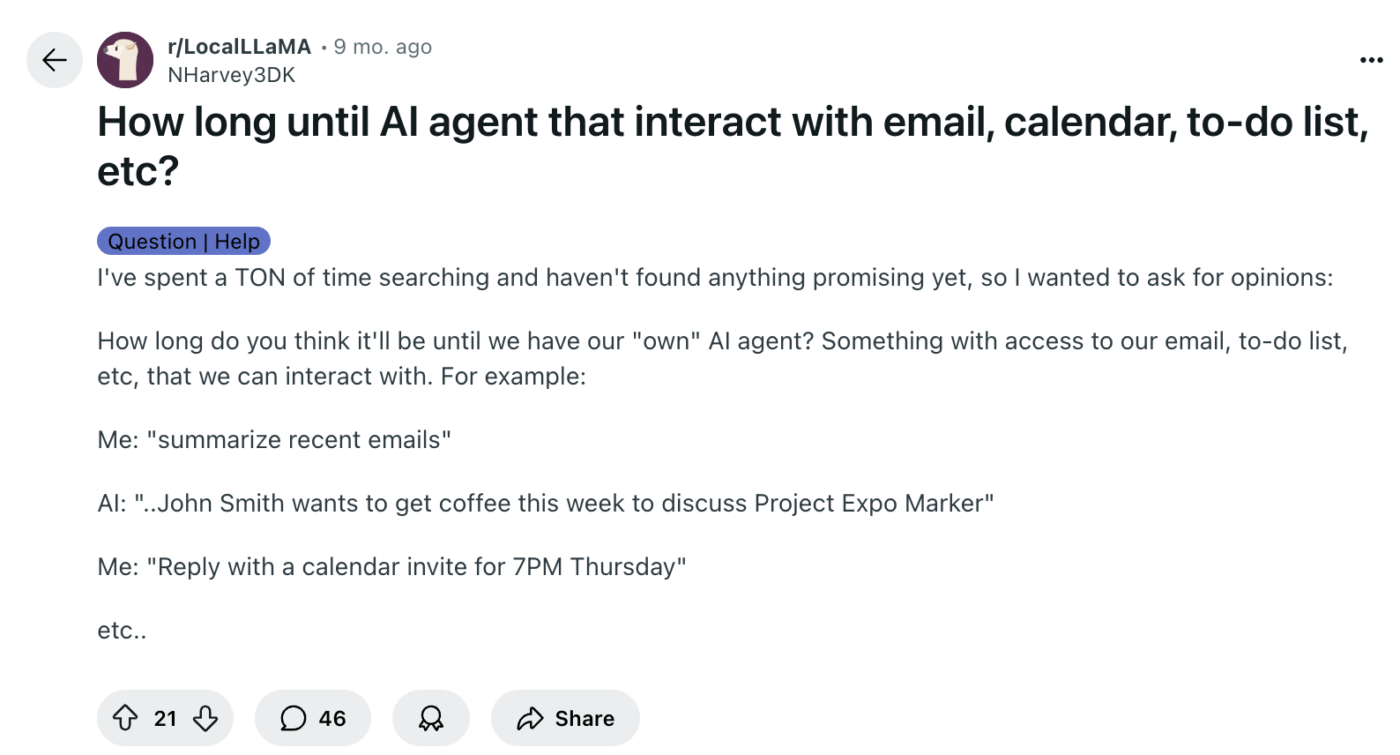Open NHarvey3DK's profile
Screen dimensions: 1400x755
(232, 74)
